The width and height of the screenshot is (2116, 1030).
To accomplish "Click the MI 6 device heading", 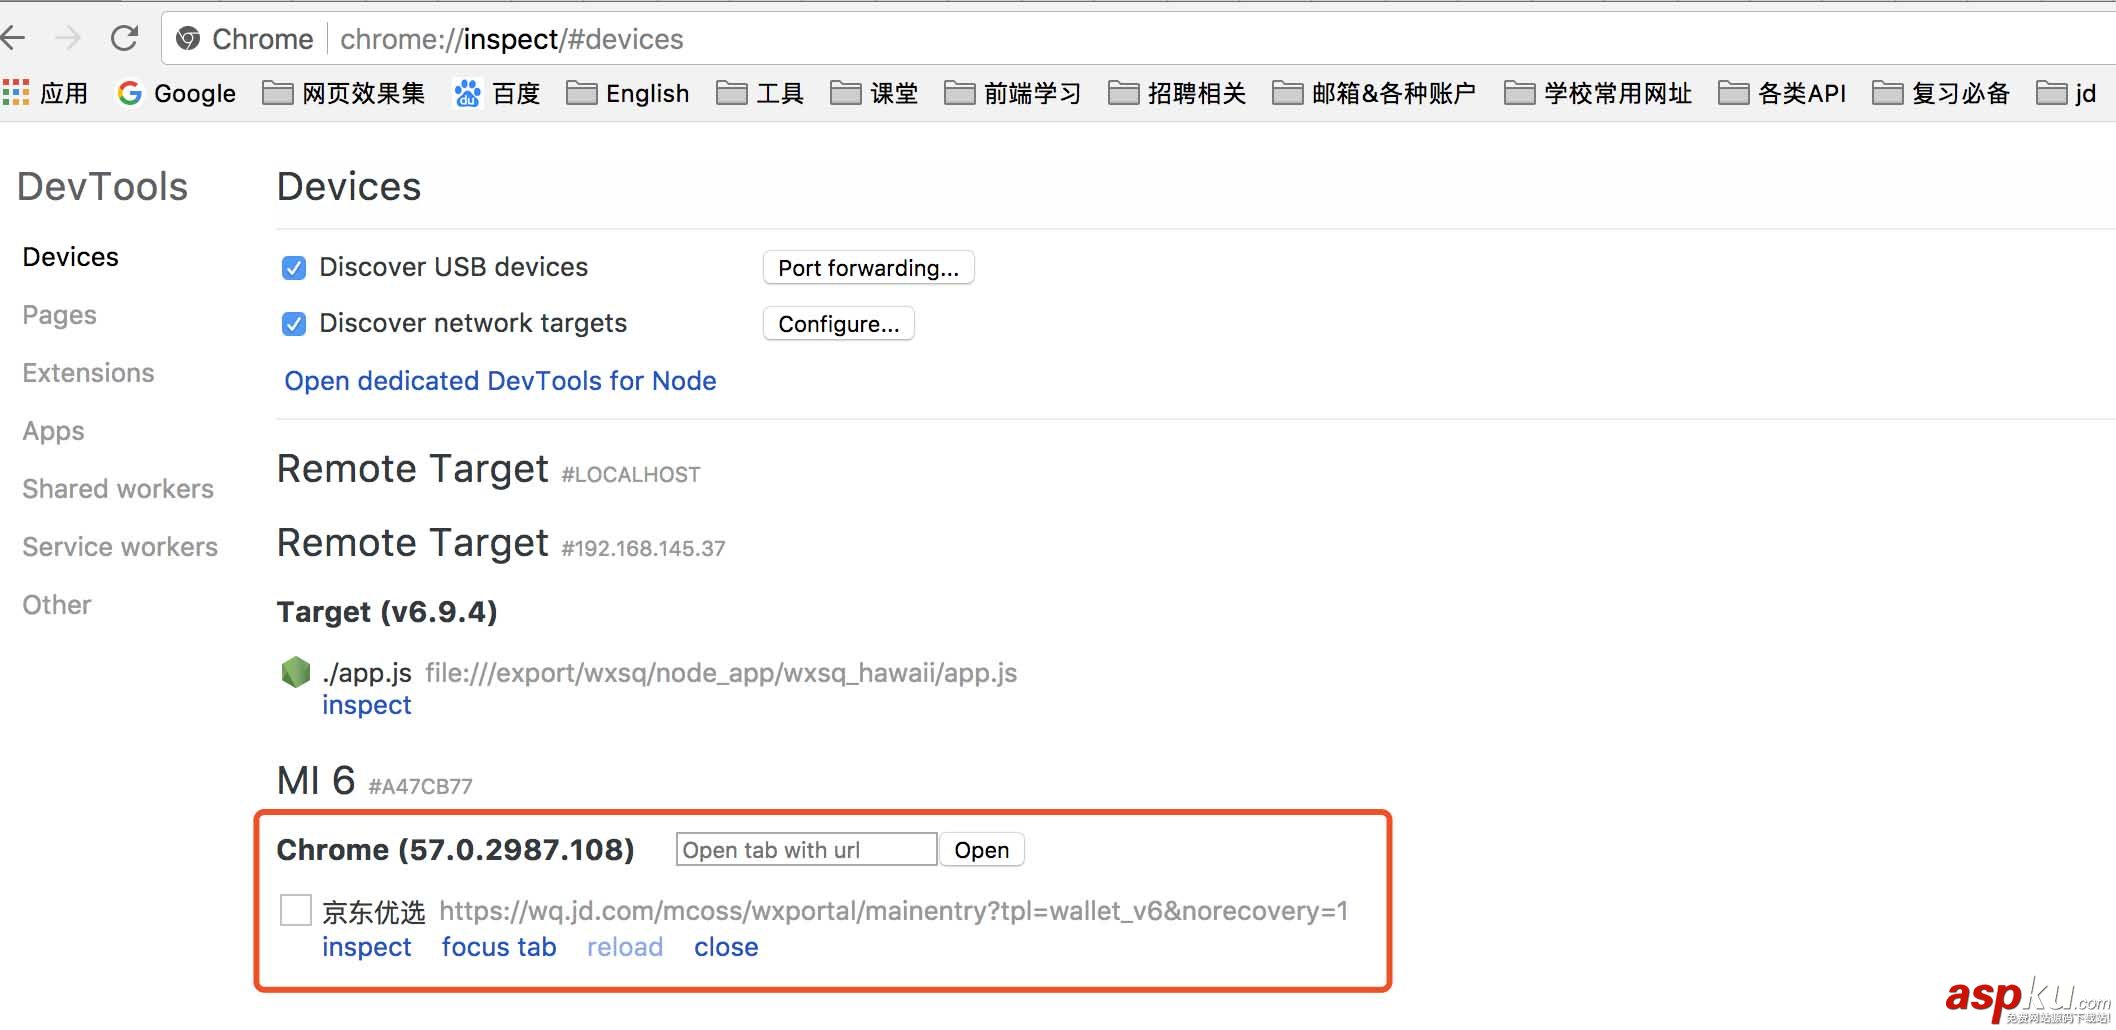I will click(x=316, y=781).
